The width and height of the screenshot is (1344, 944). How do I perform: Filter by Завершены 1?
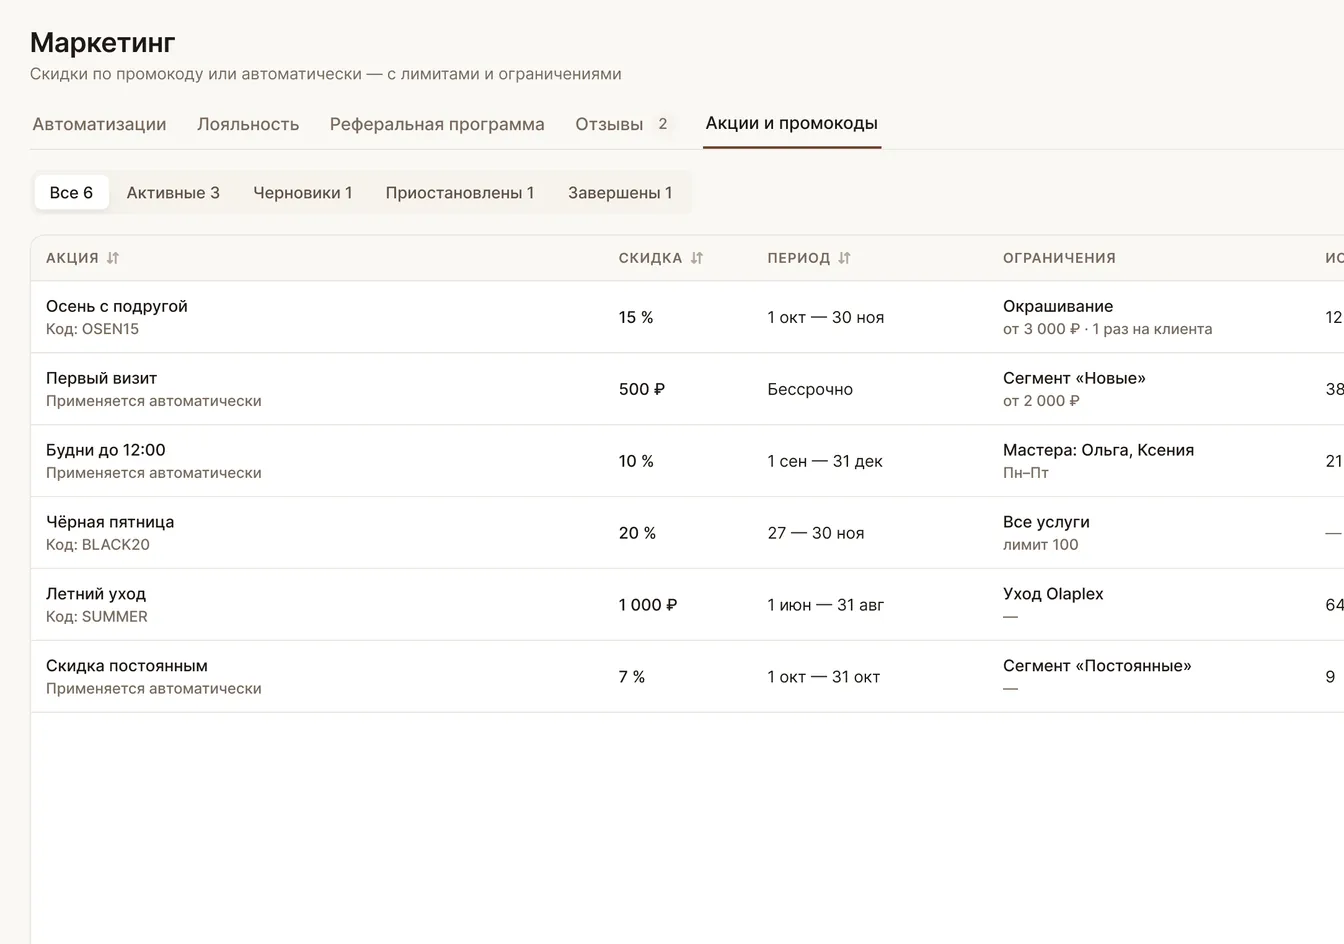point(620,192)
